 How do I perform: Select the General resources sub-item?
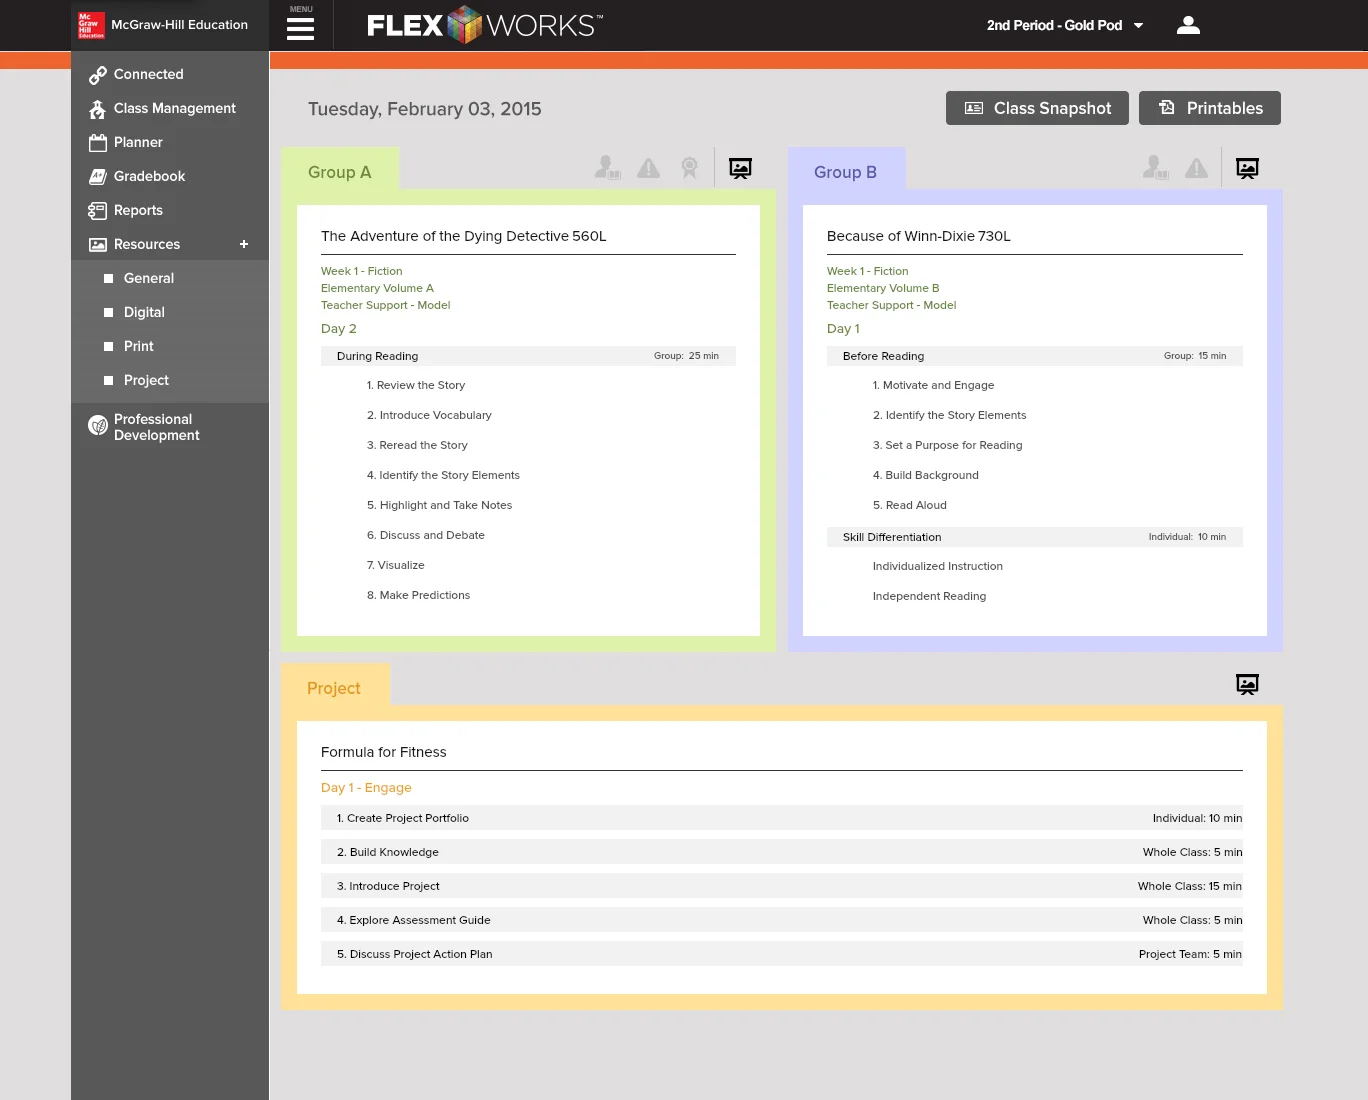[149, 278]
